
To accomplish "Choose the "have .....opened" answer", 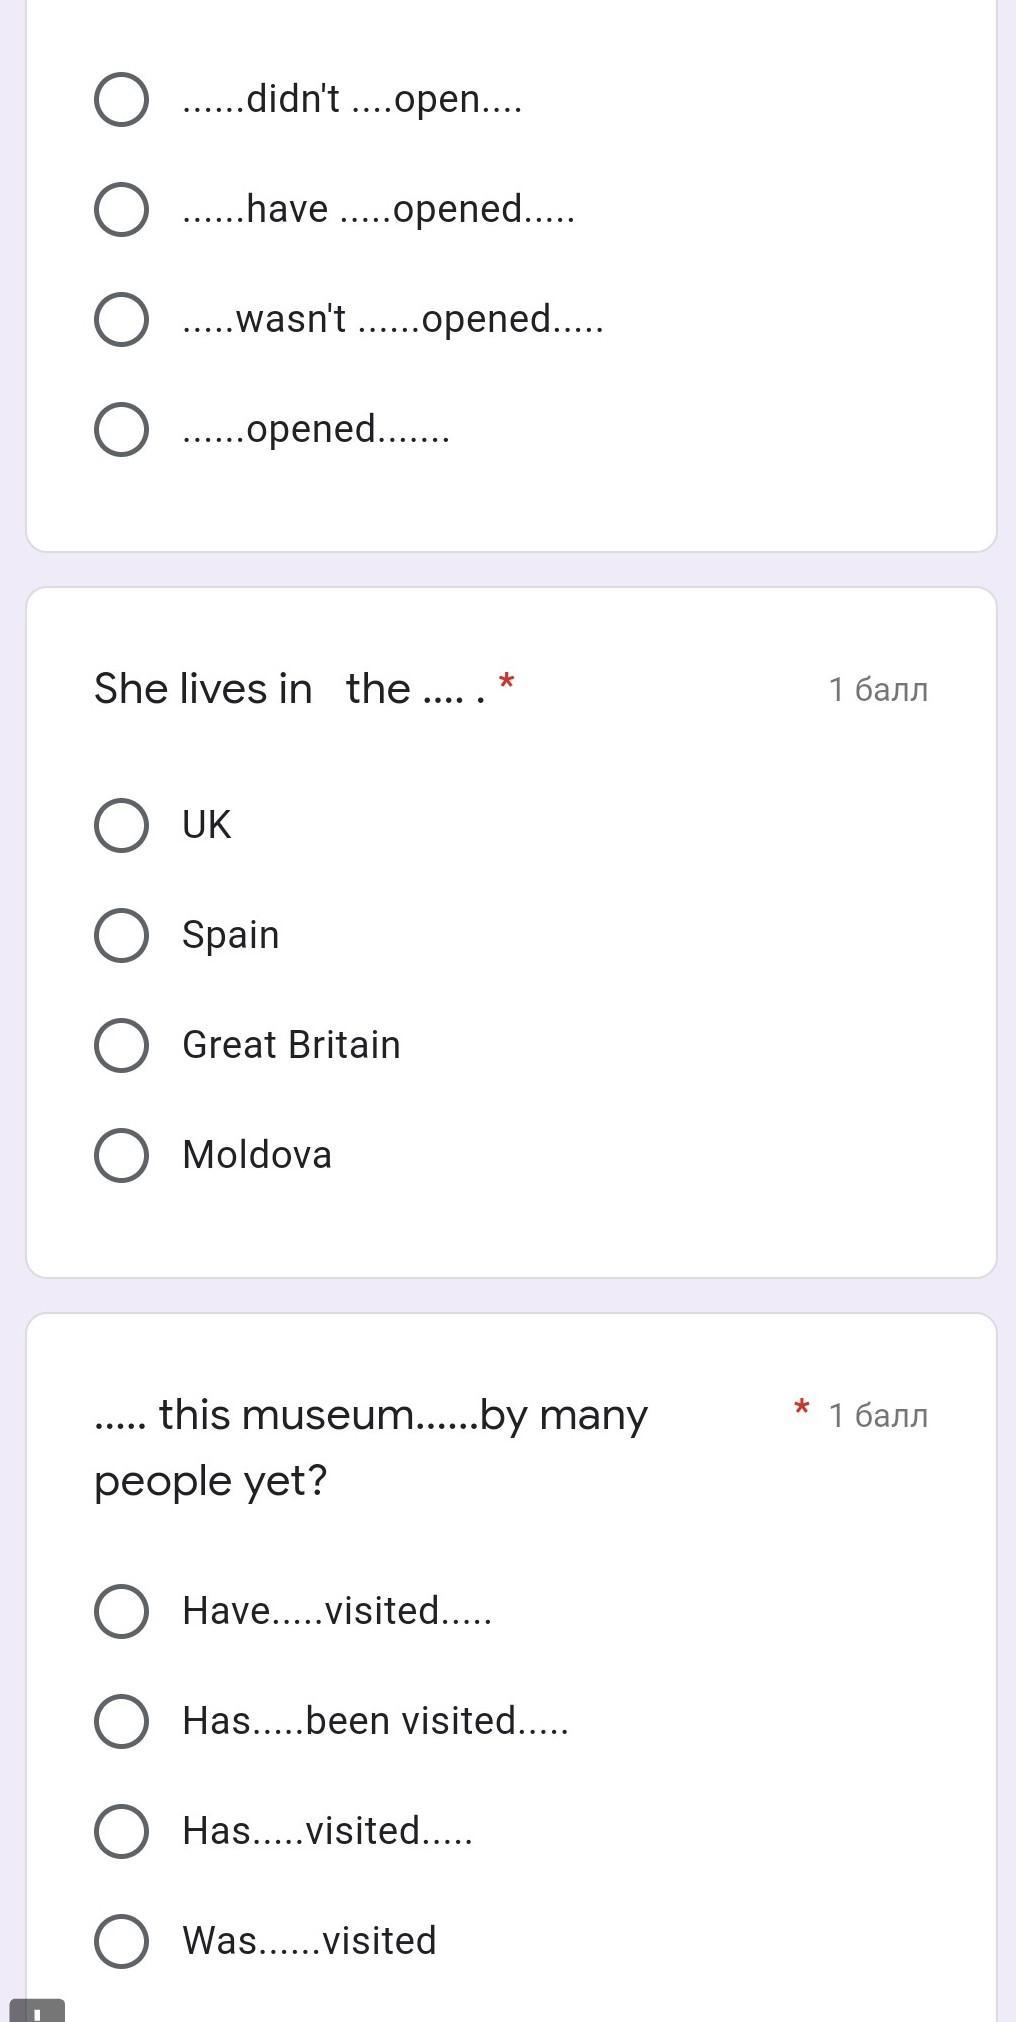I will pos(122,210).
